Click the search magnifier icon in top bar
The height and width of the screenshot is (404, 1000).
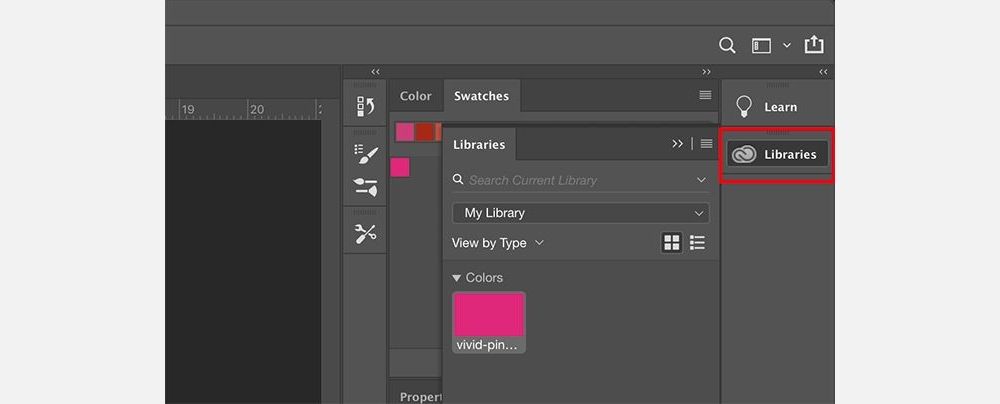727,45
